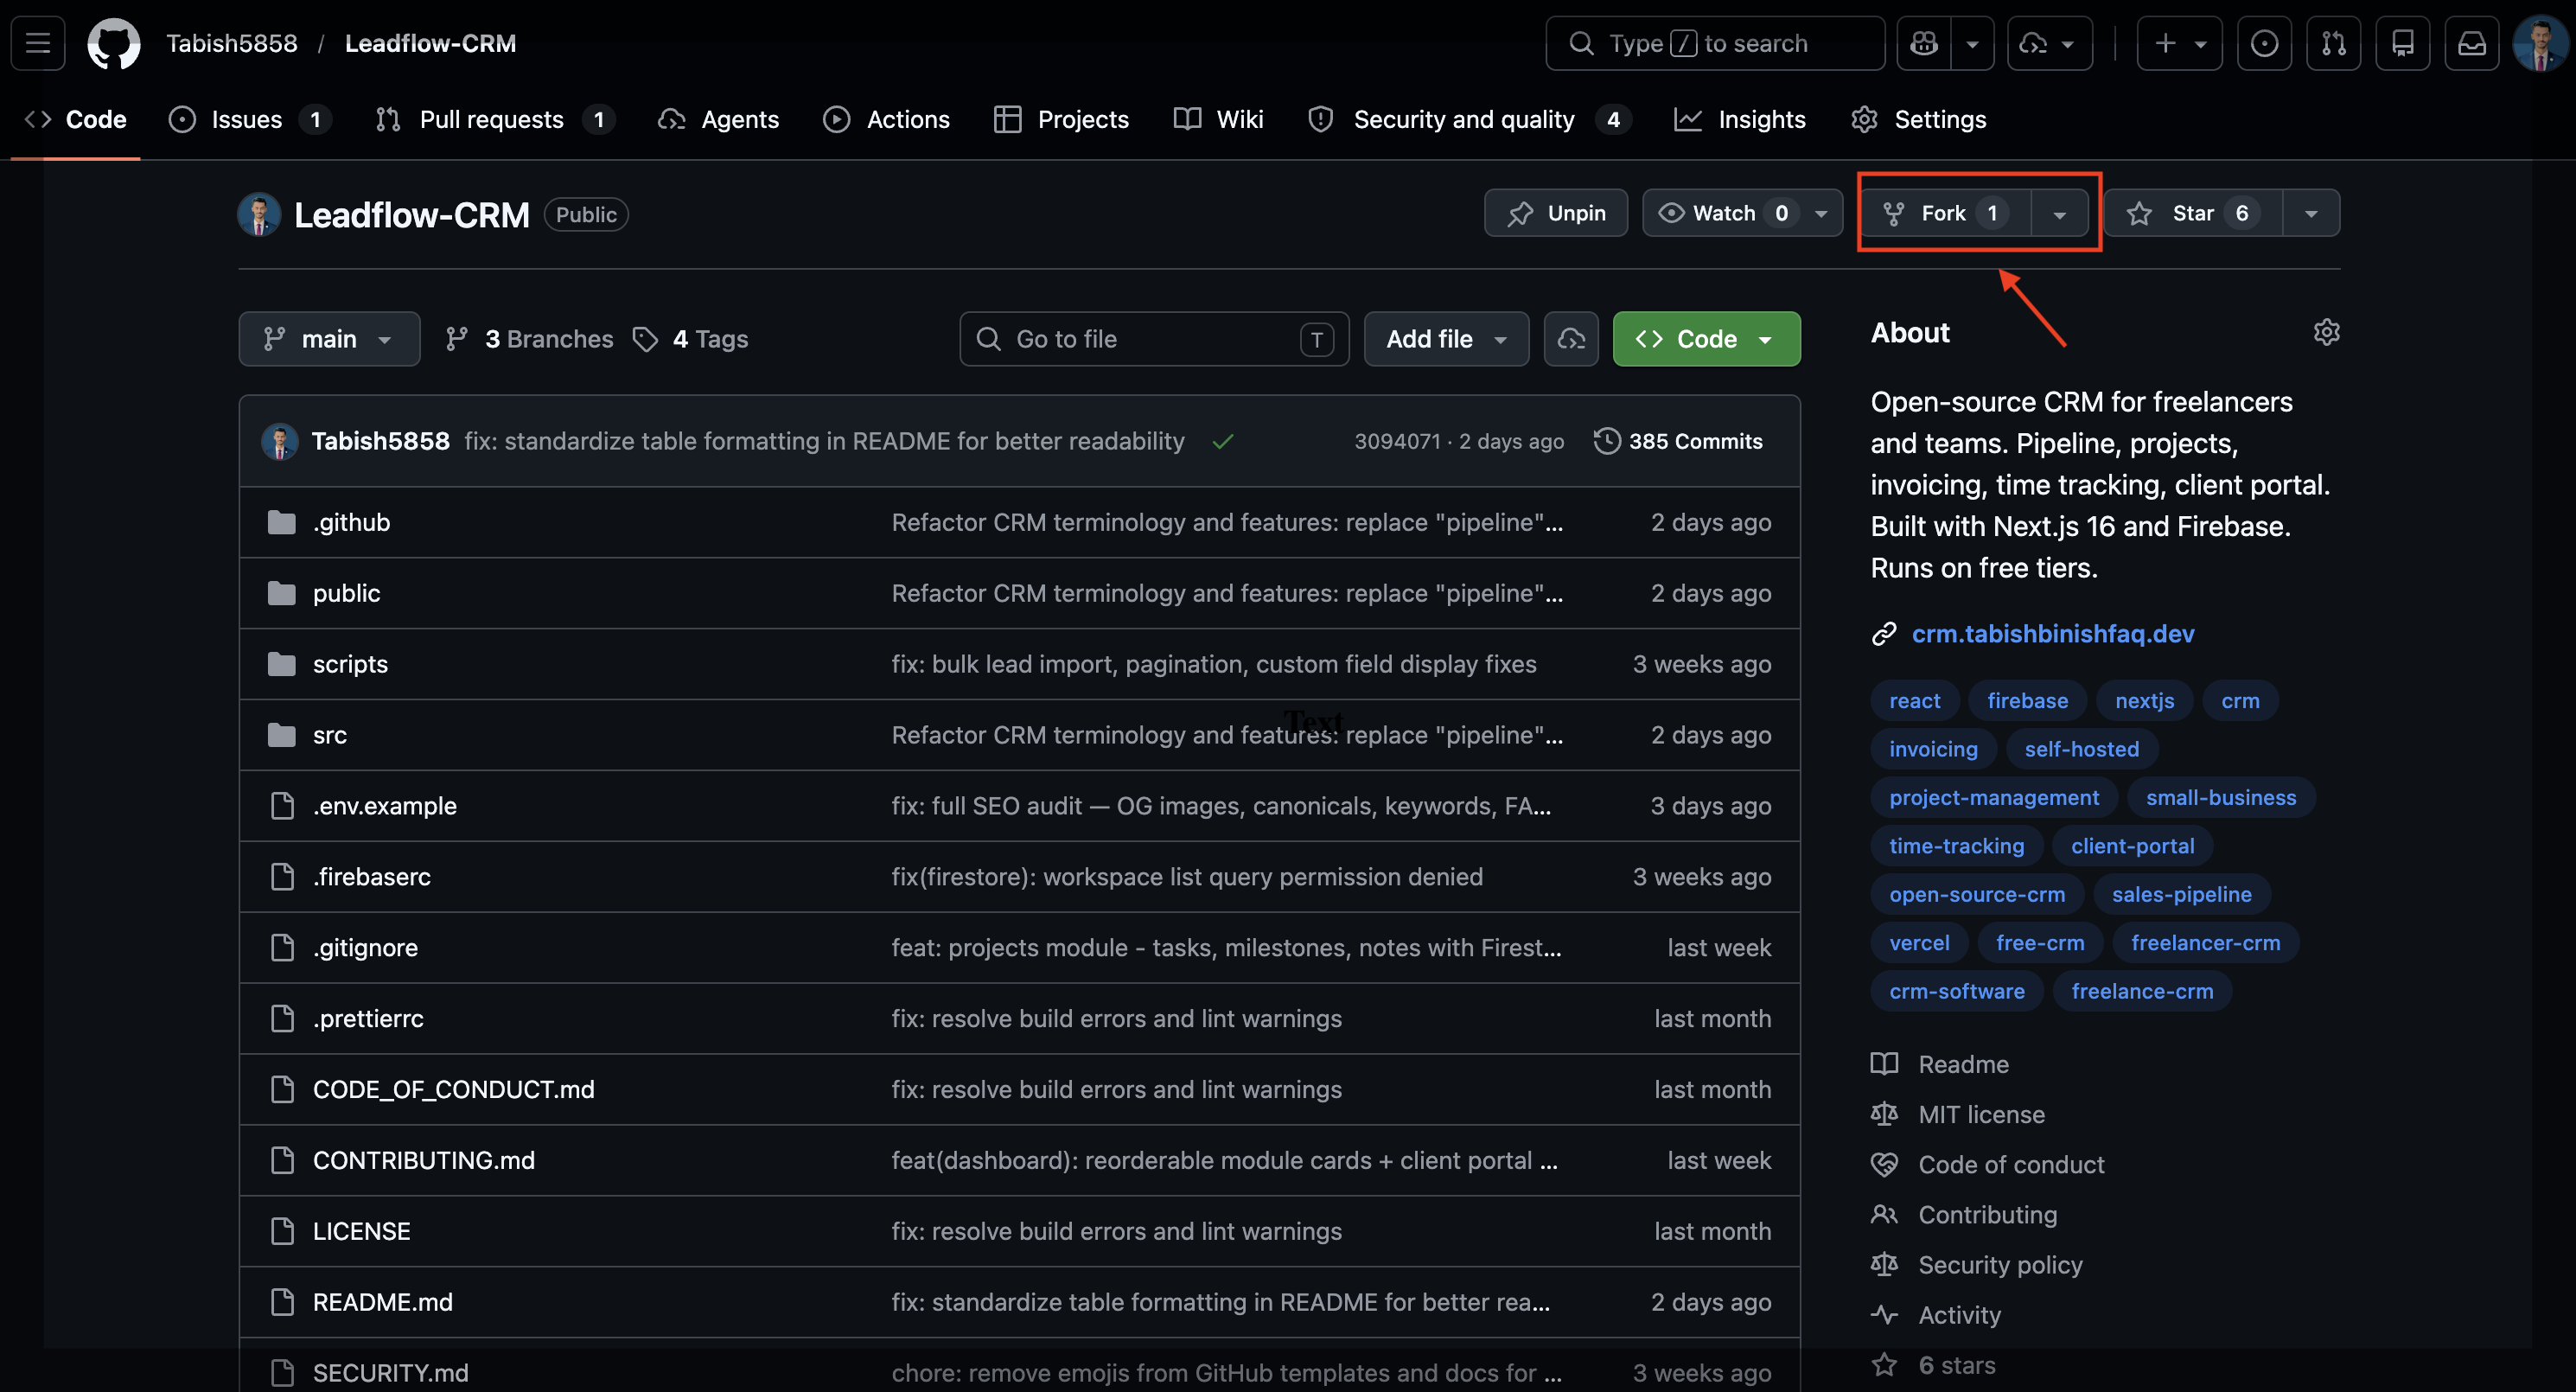Open the pull requests icon in the header

click(x=2333, y=43)
